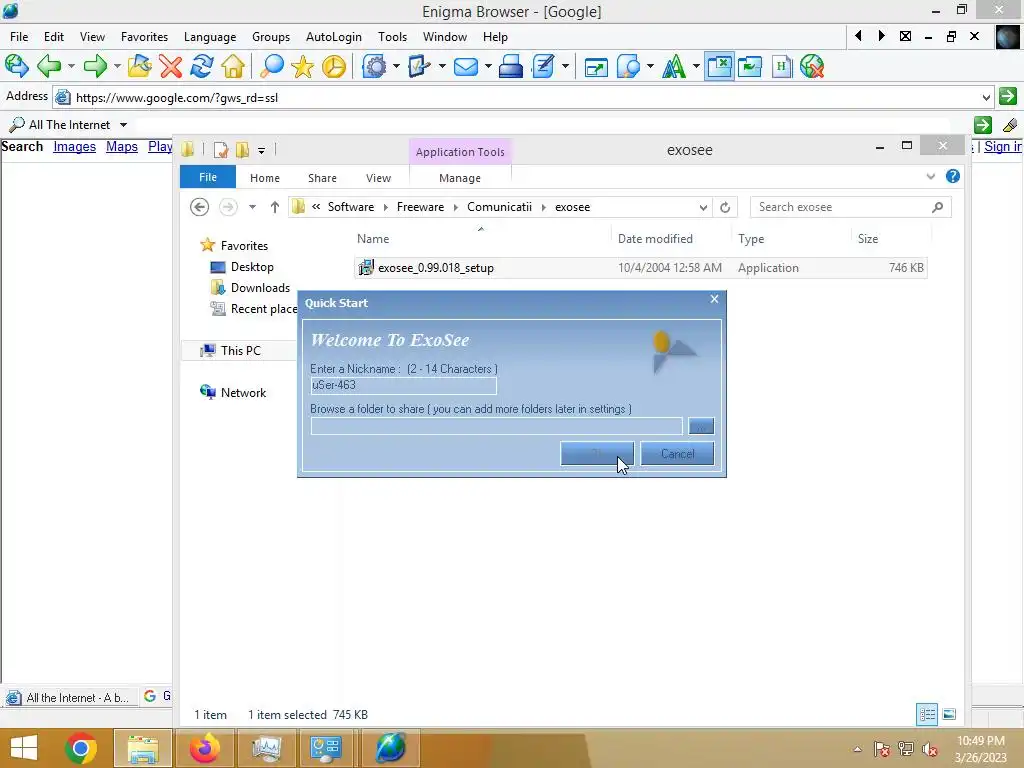This screenshot has width=1024, height=768.
Task: Open the History clock icon
Action: point(334,66)
